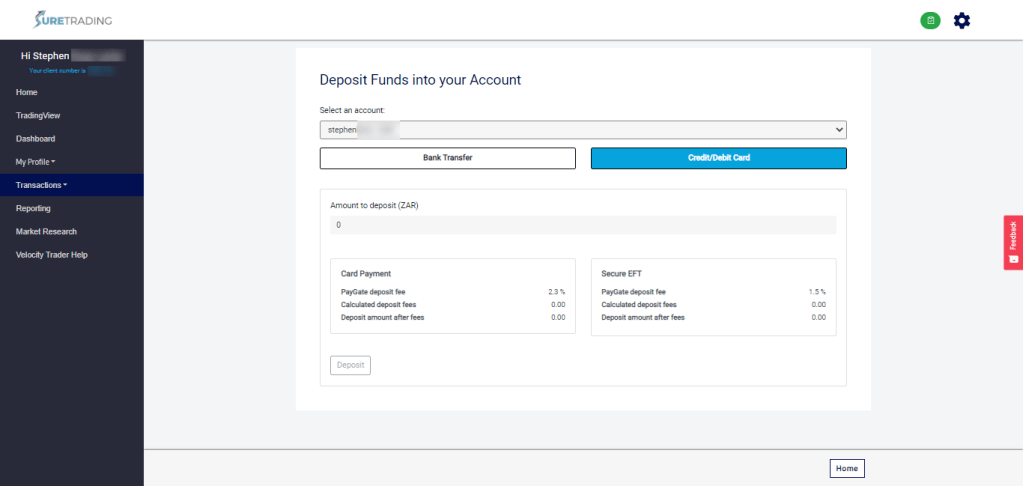The image size is (1023, 486).
Task: Expand Transactions submenu
Action: click(x=42, y=185)
